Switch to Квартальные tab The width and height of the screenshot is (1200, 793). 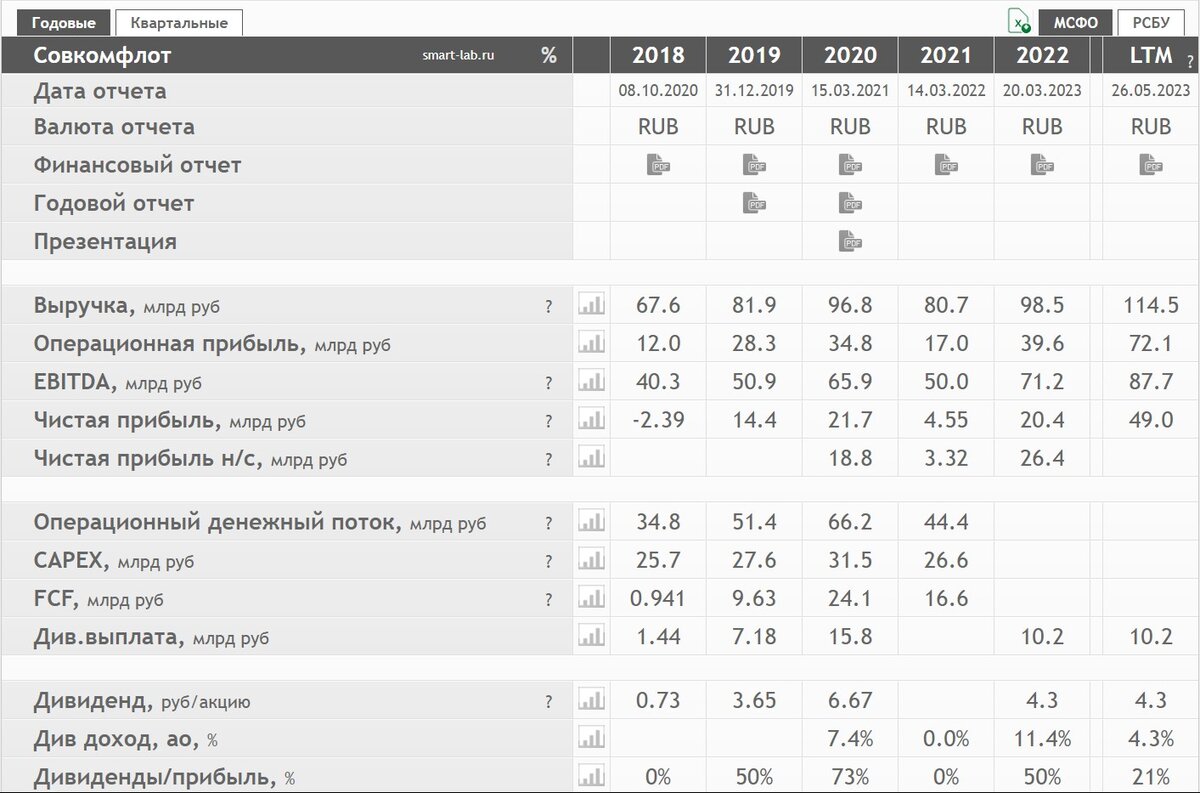(x=179, y=22)
